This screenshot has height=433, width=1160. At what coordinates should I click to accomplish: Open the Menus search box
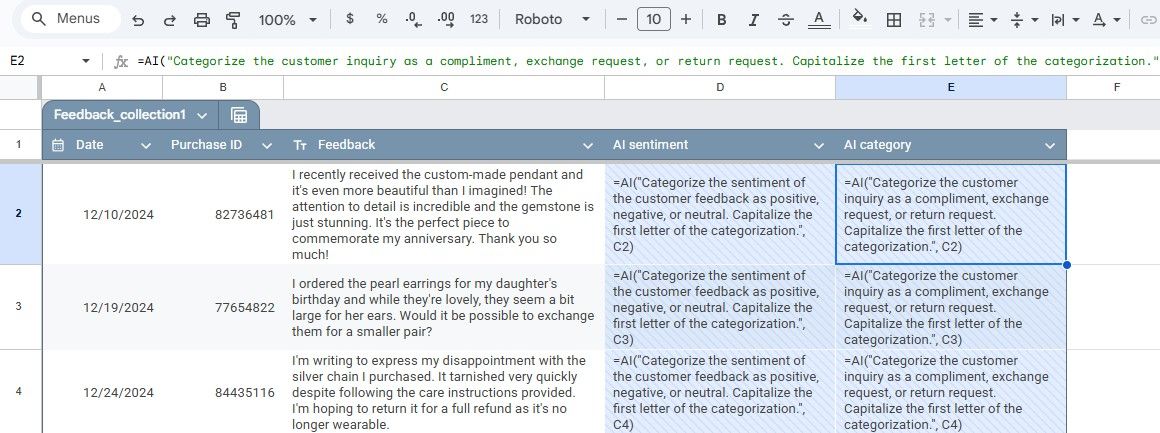pyautogui.click(x=71, y=19)
